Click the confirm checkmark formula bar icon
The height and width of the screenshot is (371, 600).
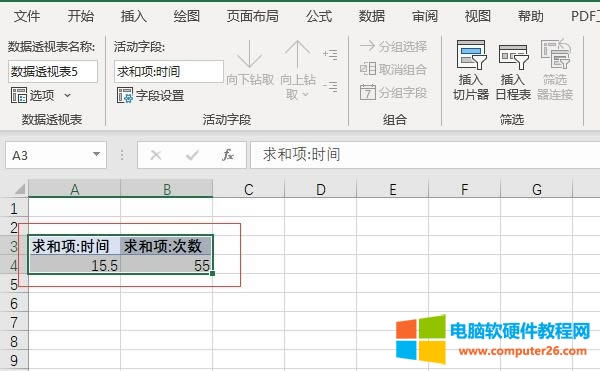click(192, 155)
